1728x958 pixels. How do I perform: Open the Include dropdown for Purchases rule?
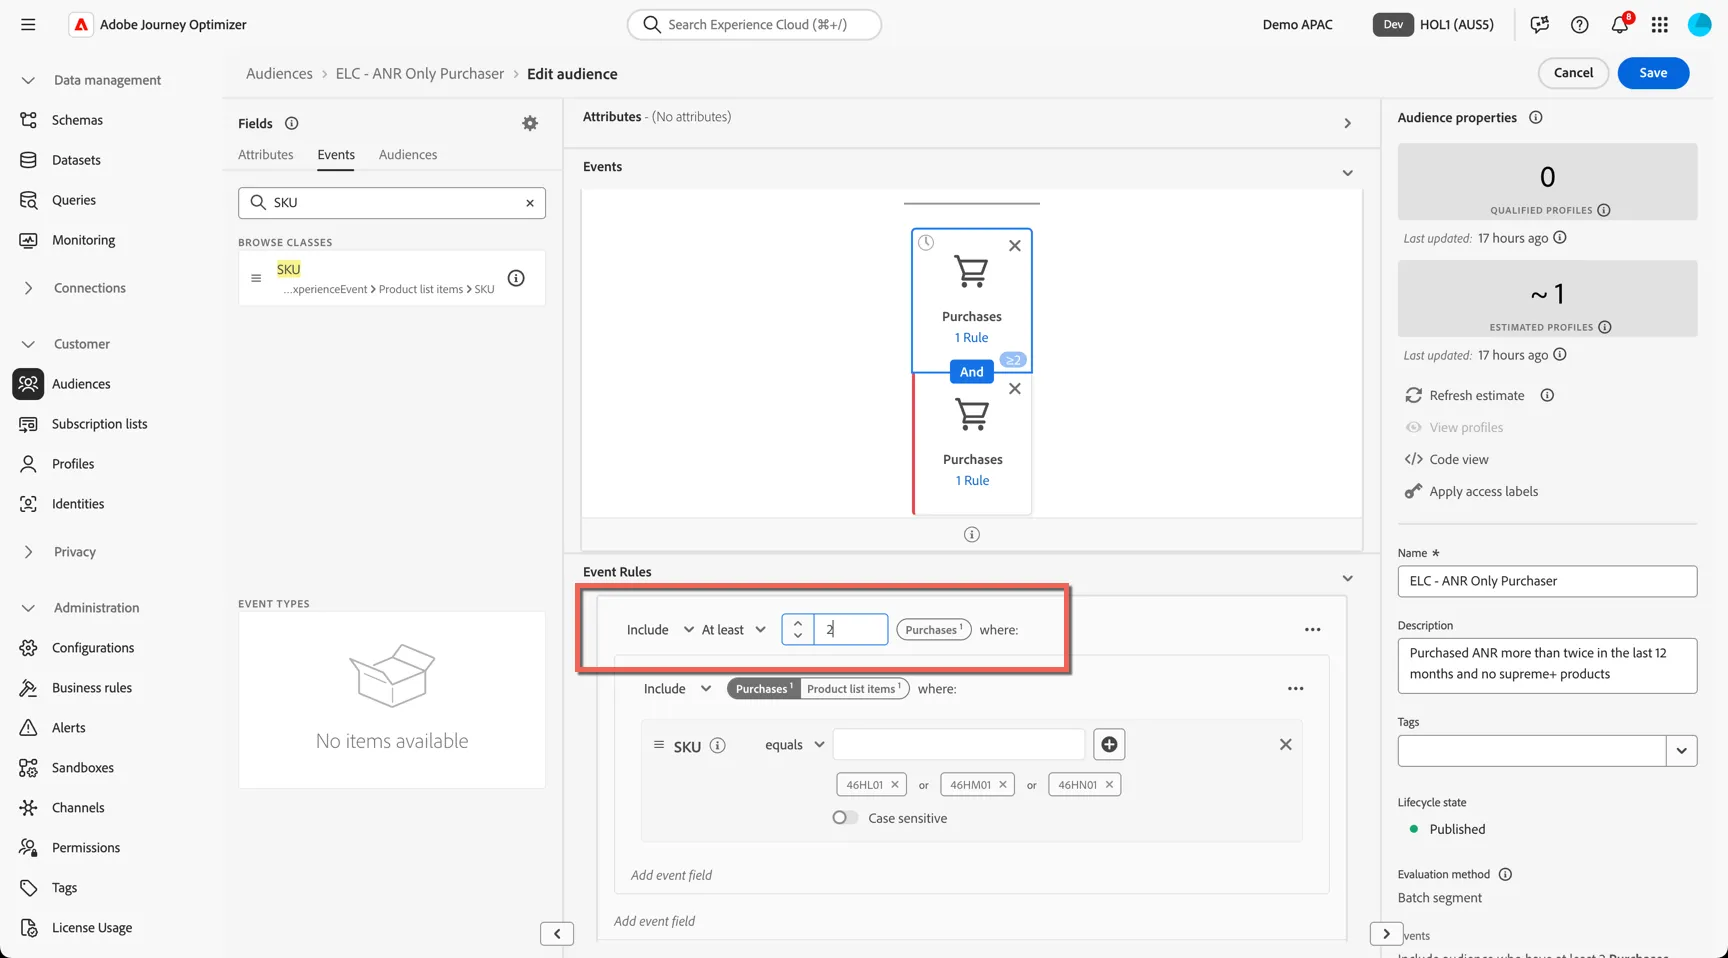tap(660, 630)
